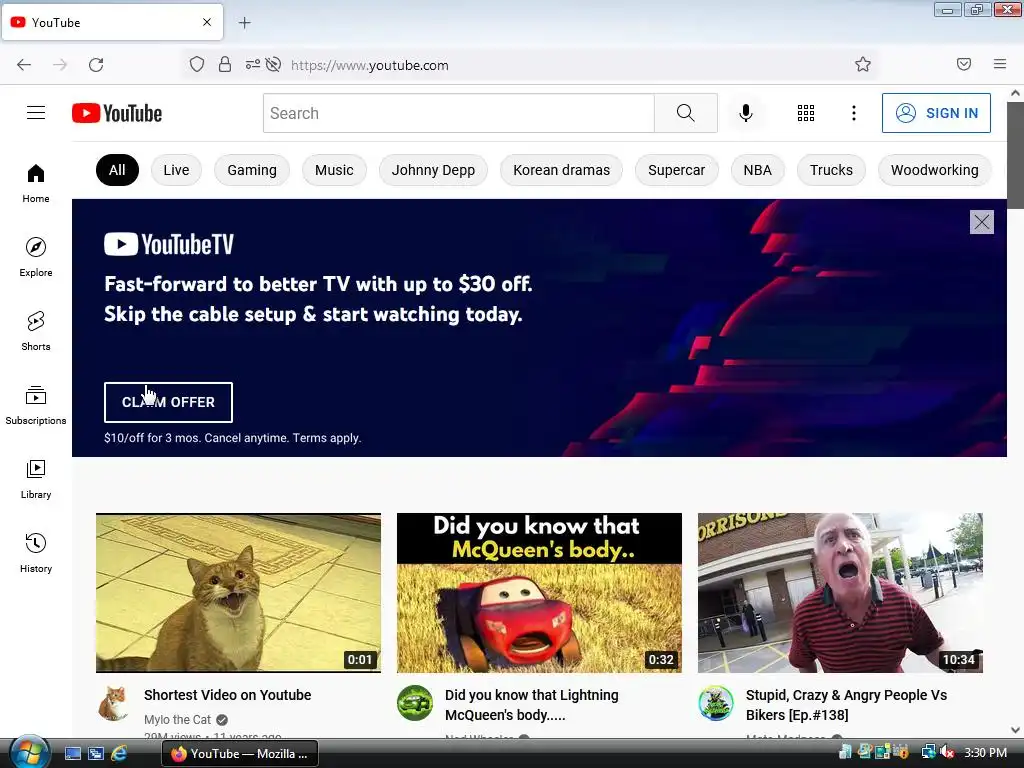Open the Firefox application menu

click(1000, 64)
